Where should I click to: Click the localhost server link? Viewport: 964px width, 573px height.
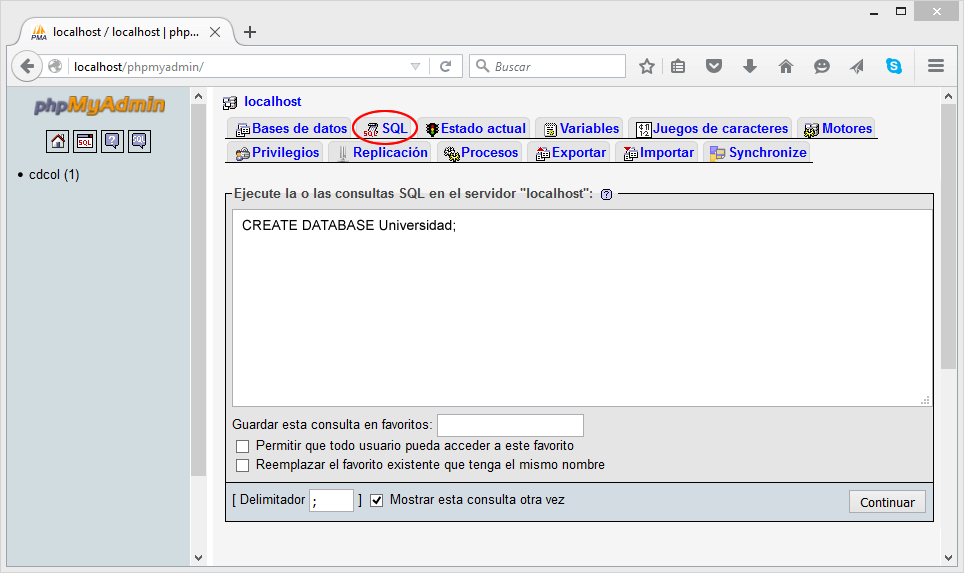[x=272, y=101]
